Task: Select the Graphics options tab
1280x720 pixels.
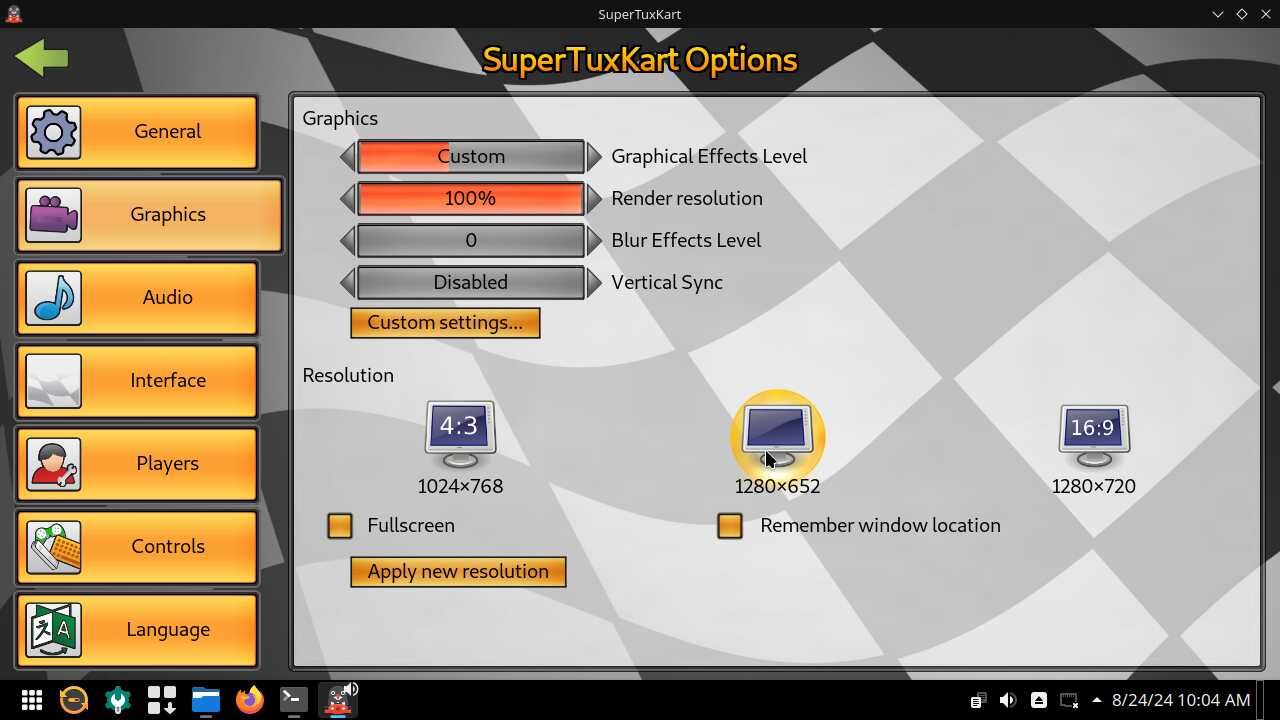Action: pyautogui.click(x=149, y=215)
